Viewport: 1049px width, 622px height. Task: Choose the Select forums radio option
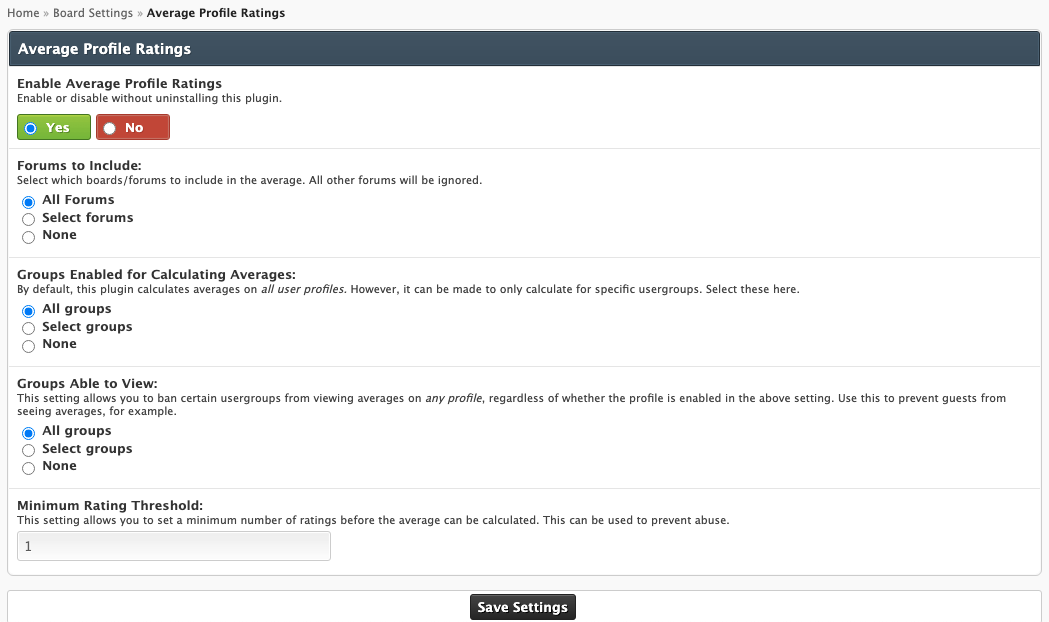(x=29, y=219)
